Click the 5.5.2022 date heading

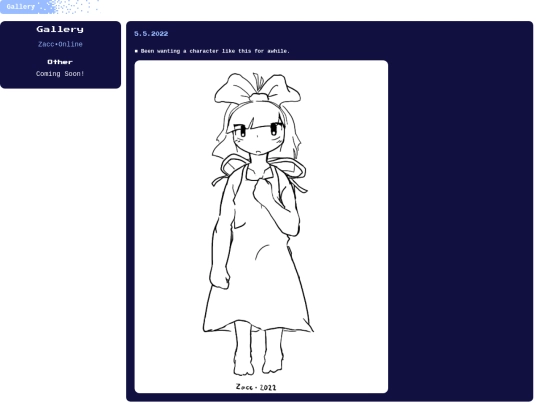tap(151, 34)
